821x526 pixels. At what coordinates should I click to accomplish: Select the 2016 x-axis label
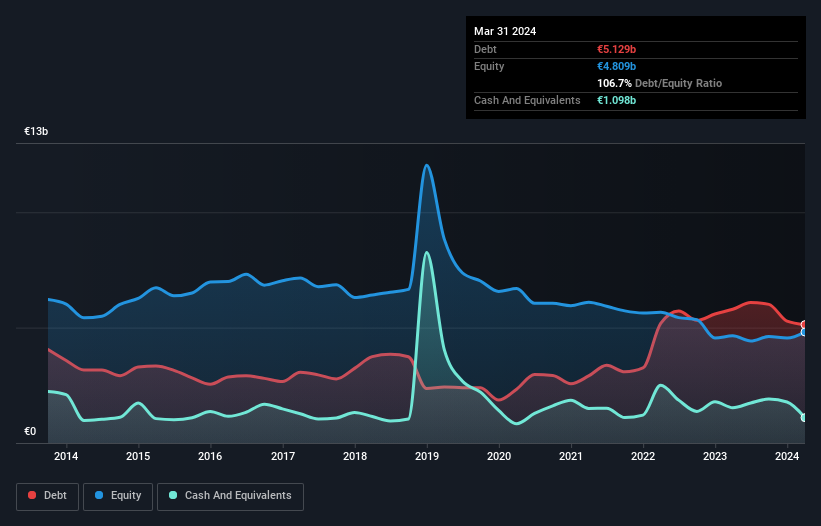tap(210, 456)
